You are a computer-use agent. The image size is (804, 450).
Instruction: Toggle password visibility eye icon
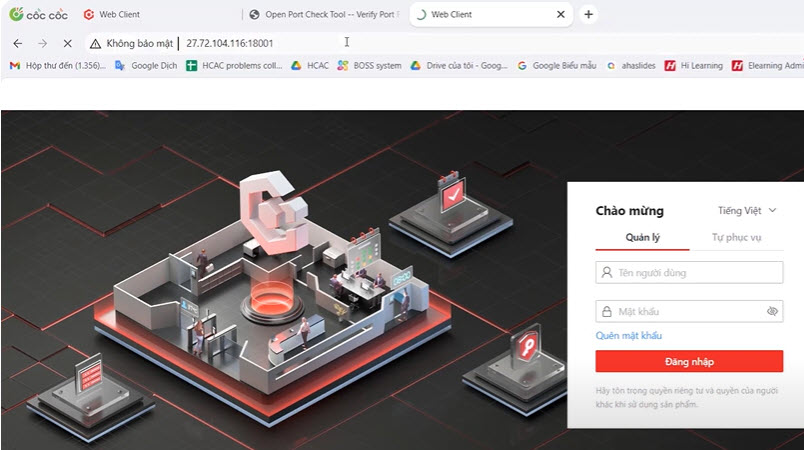tap(771, 312)
